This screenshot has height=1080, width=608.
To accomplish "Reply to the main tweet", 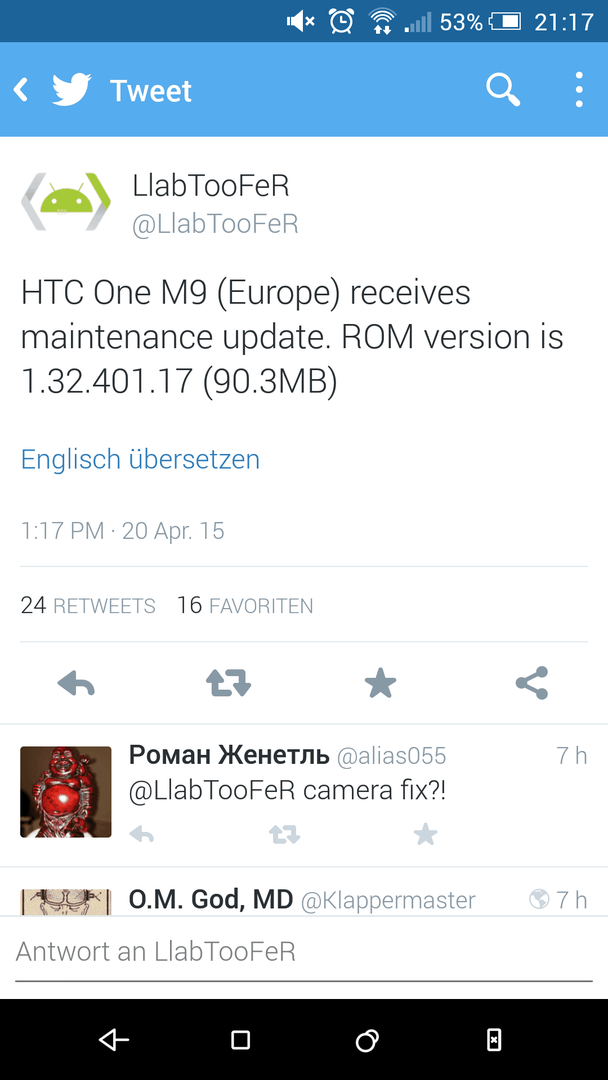I will [76, 684].
